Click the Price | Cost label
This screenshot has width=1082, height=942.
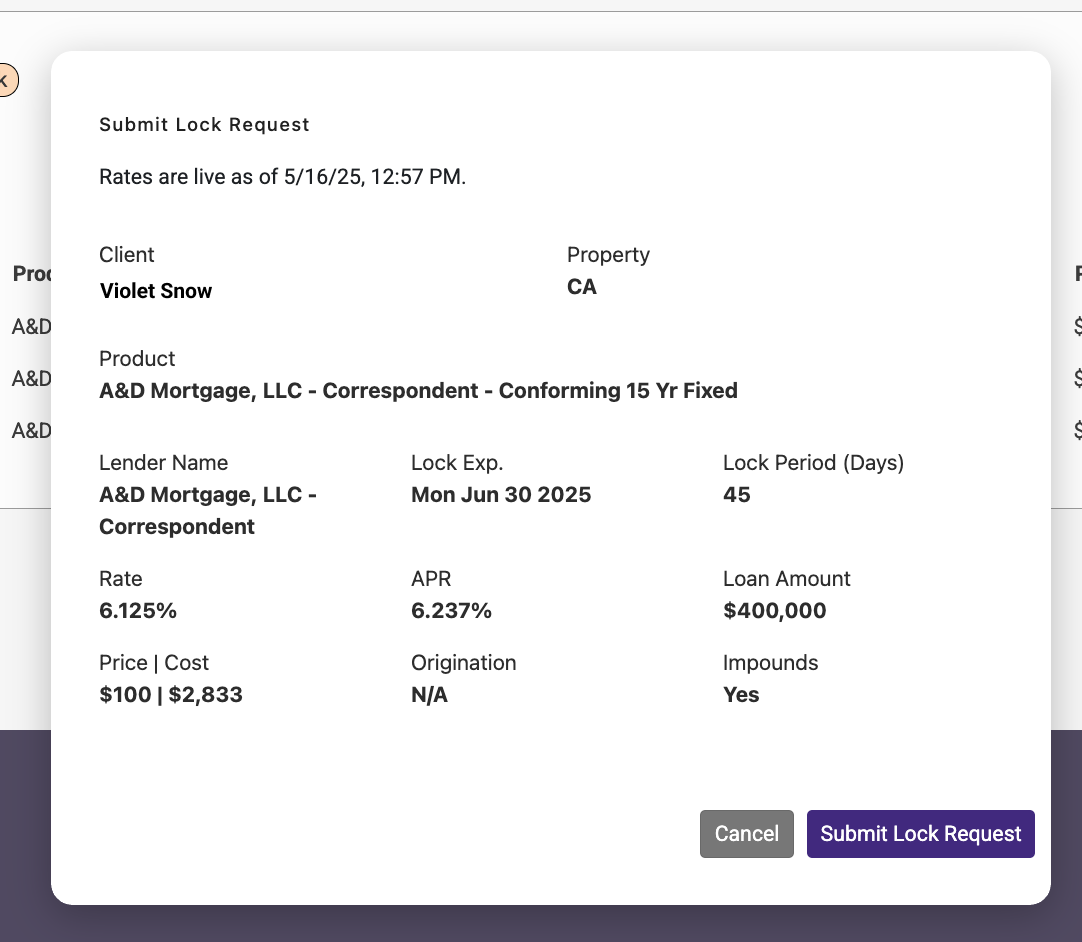tap(154, 663)
